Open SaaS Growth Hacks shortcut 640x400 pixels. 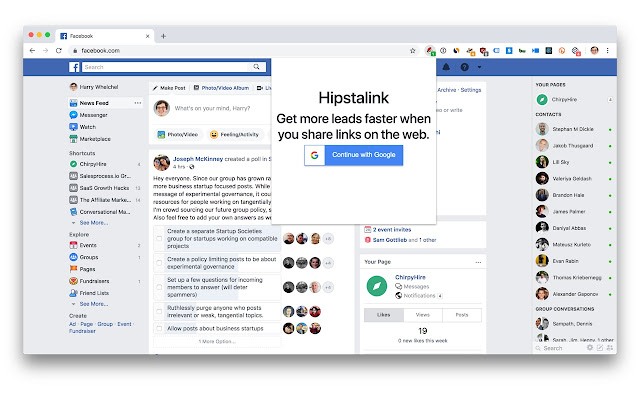[104, 188]
